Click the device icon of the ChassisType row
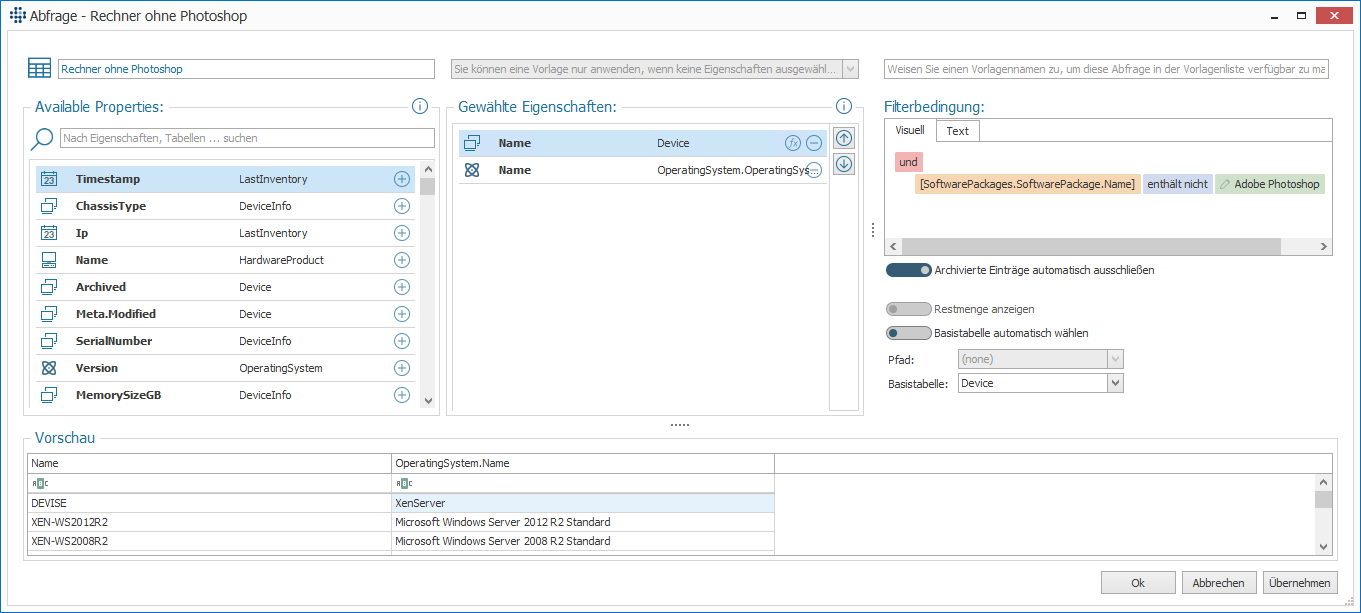 pos(49,206)
